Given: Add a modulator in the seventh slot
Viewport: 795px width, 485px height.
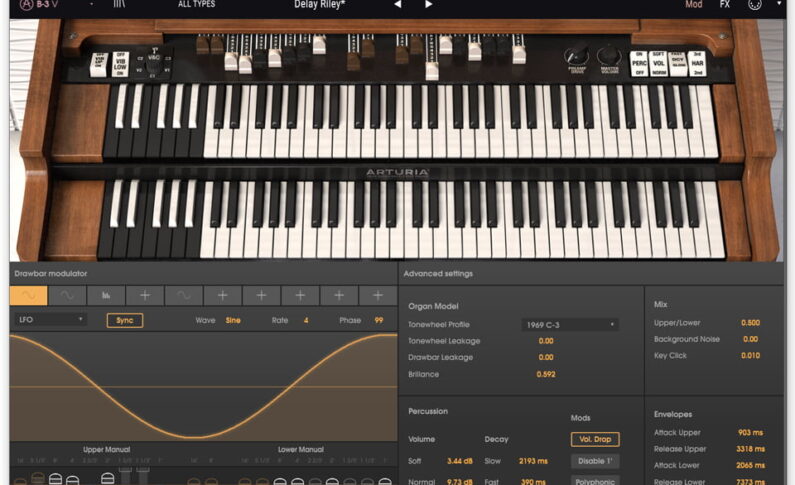Looking at the screenshot, I should coord(261,295).
